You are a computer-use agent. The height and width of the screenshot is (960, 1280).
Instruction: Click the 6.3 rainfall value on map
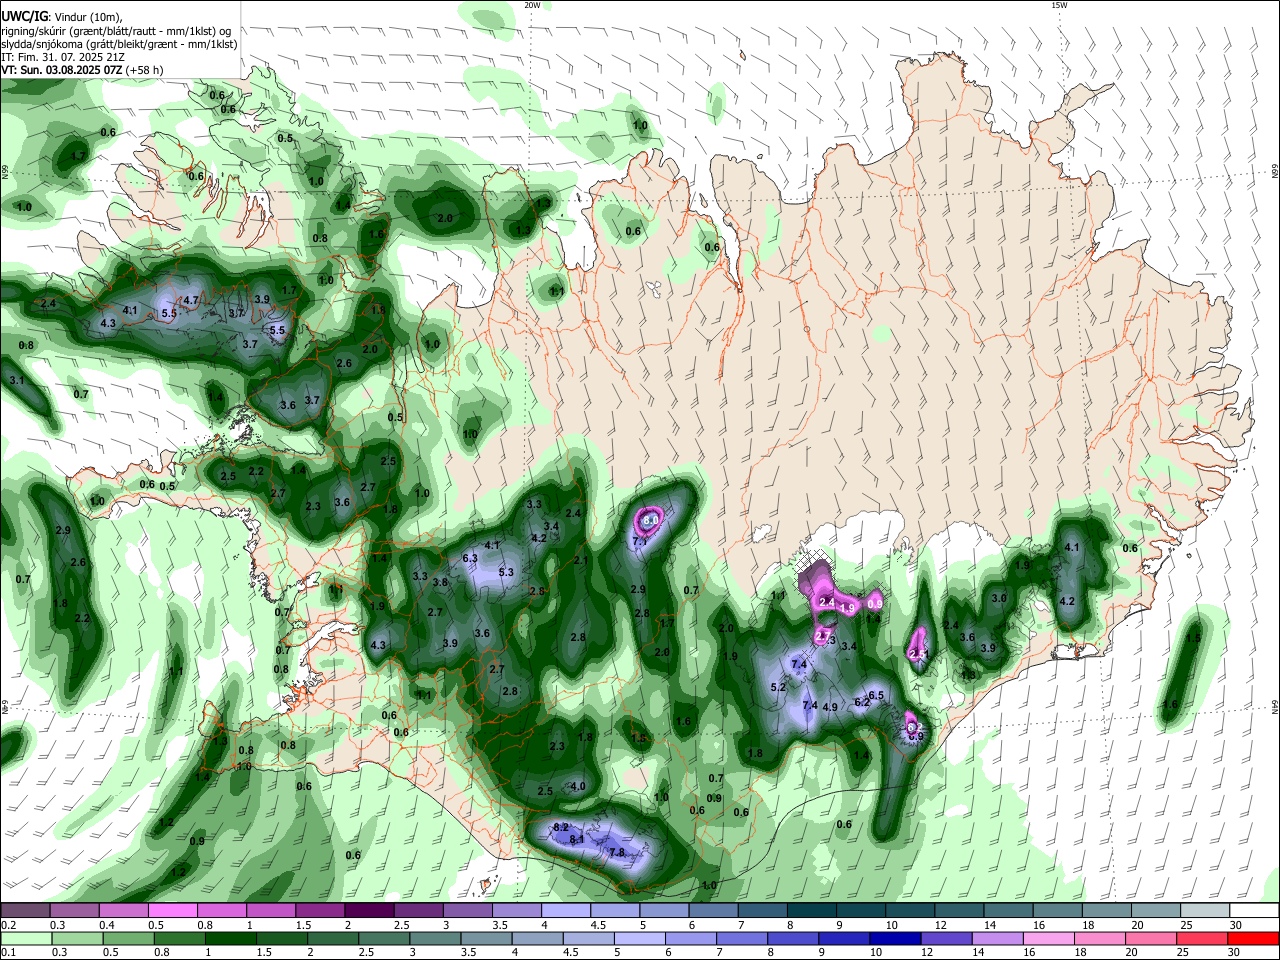[470, 558]
